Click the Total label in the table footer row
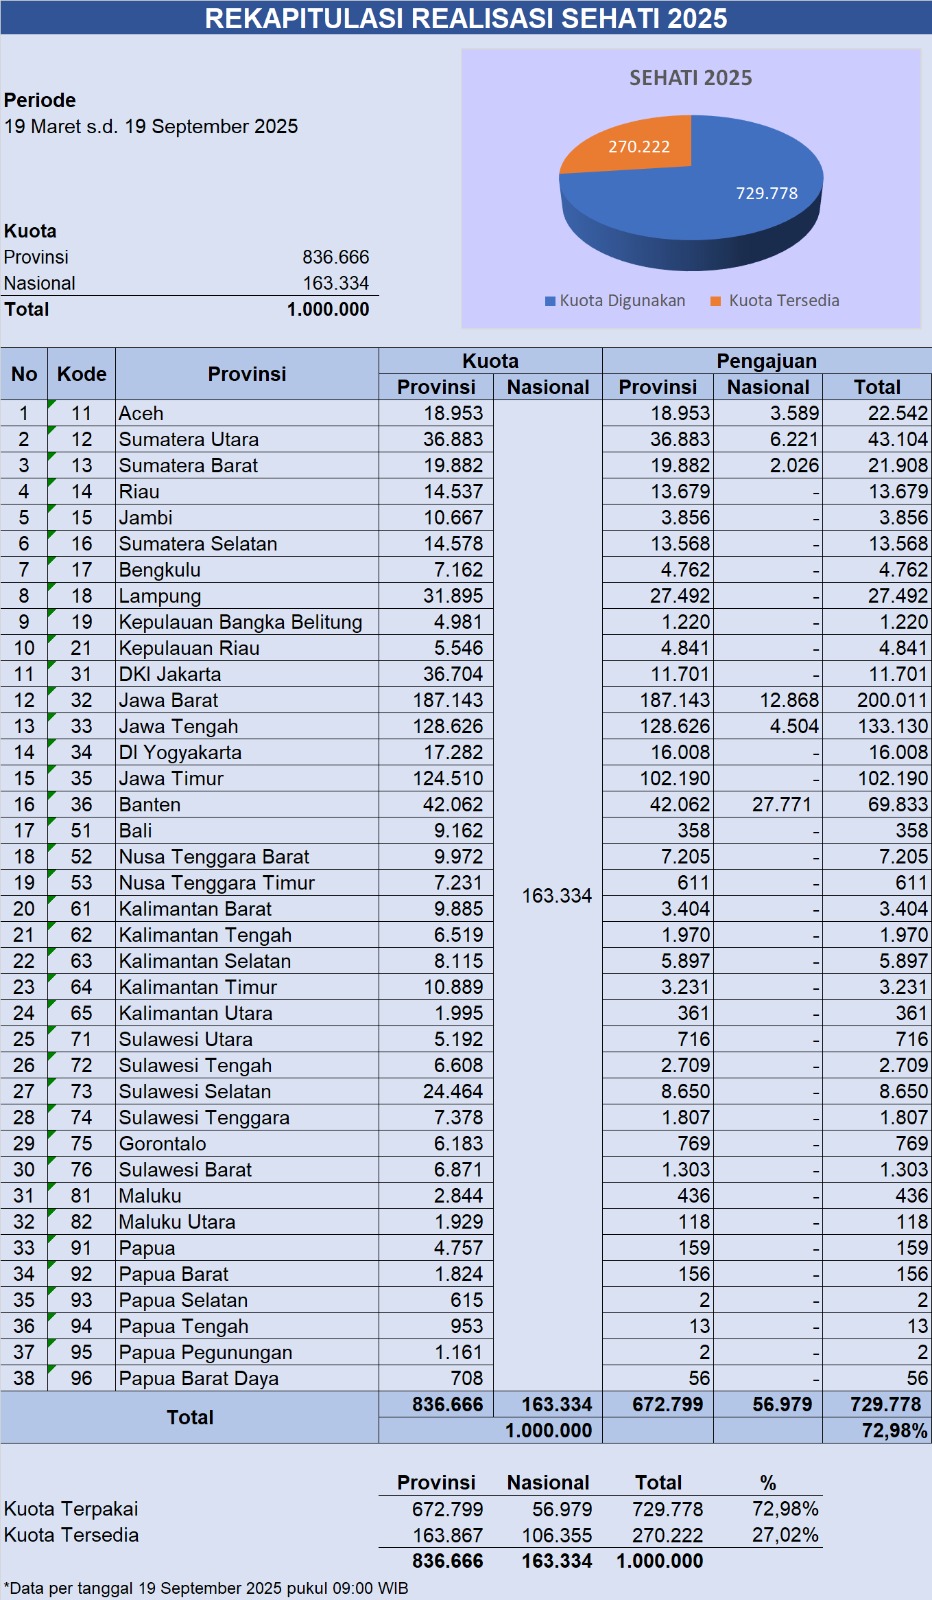 coord(190,1417)
